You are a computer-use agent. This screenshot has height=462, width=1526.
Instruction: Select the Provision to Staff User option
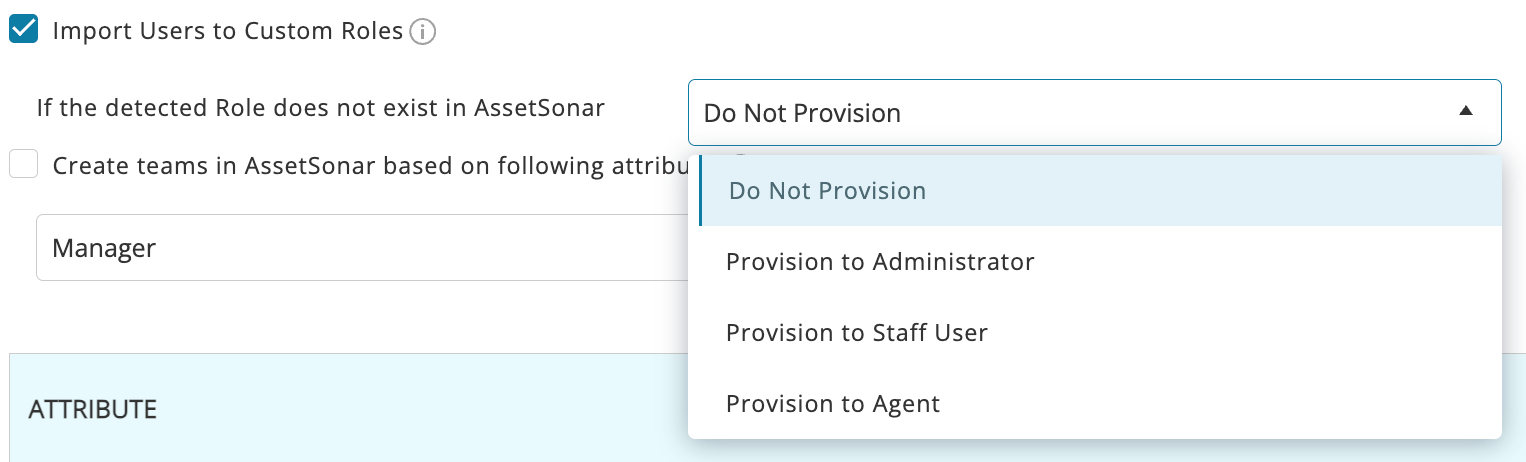pos(857,333)
